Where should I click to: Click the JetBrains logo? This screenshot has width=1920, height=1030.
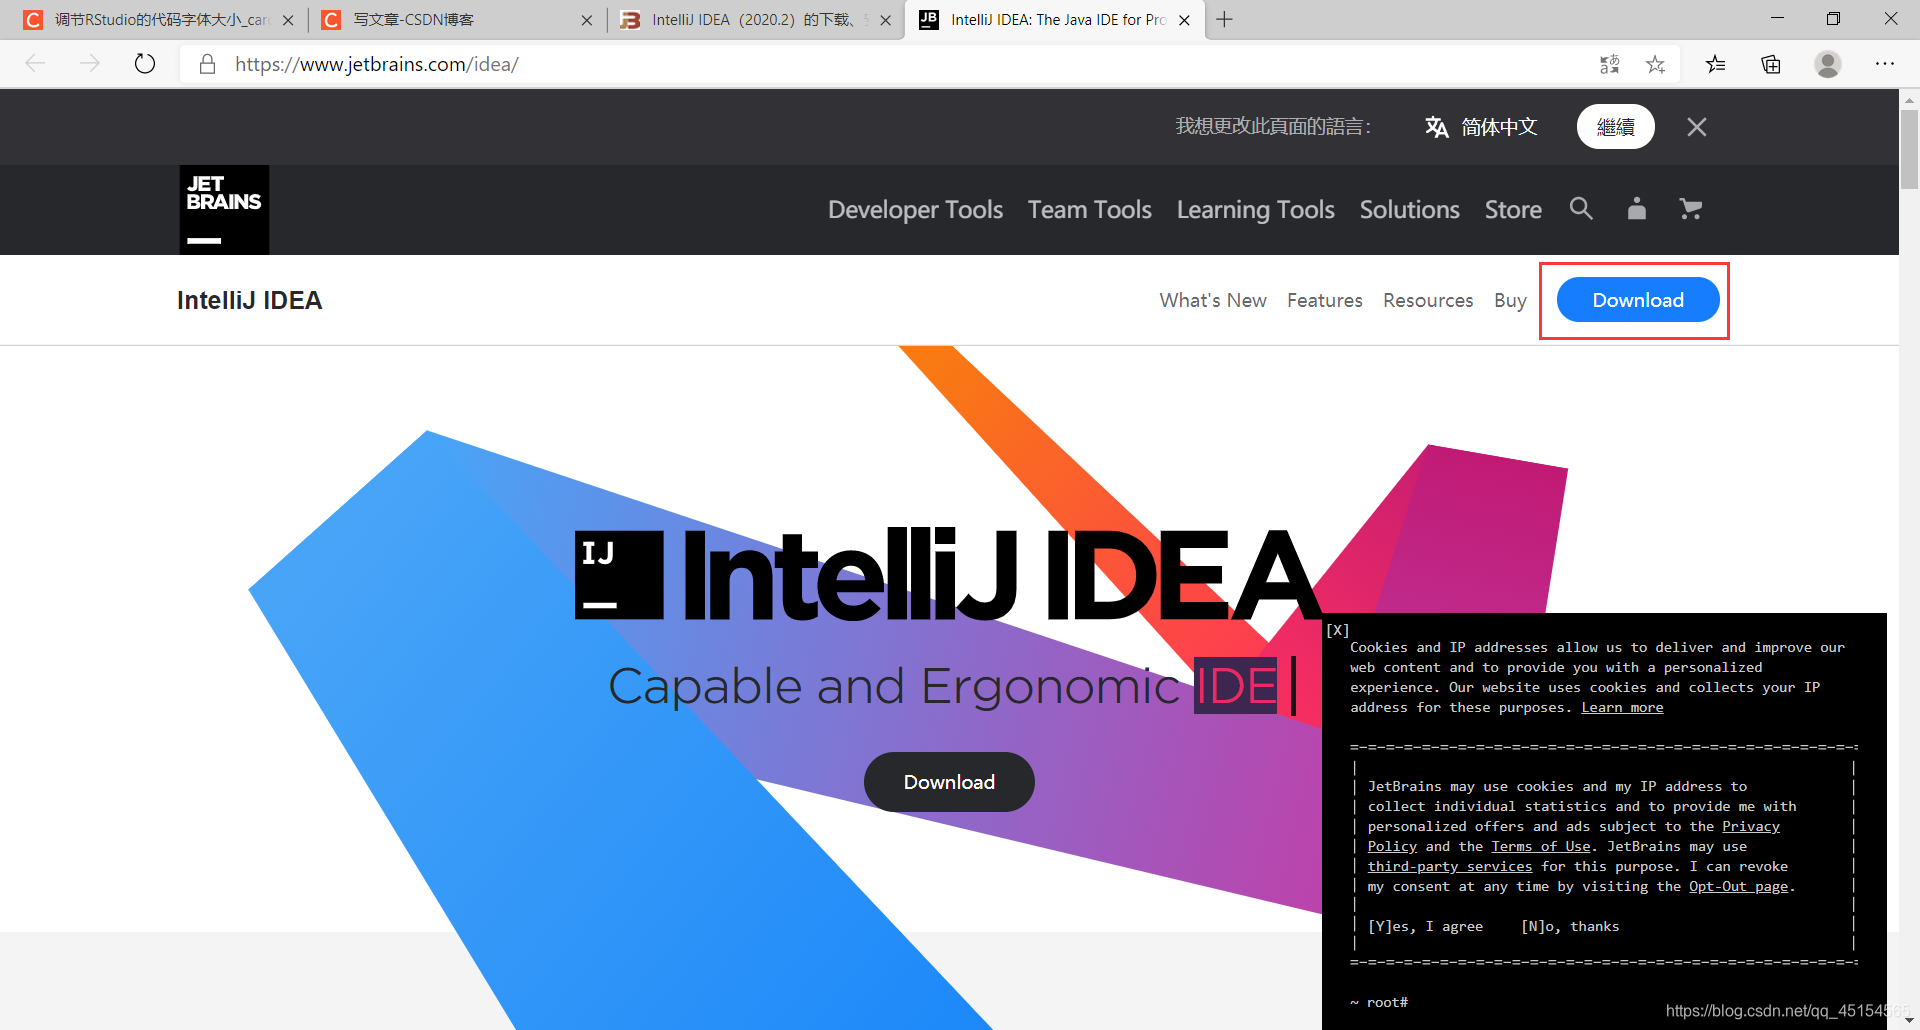pos(224,210)
